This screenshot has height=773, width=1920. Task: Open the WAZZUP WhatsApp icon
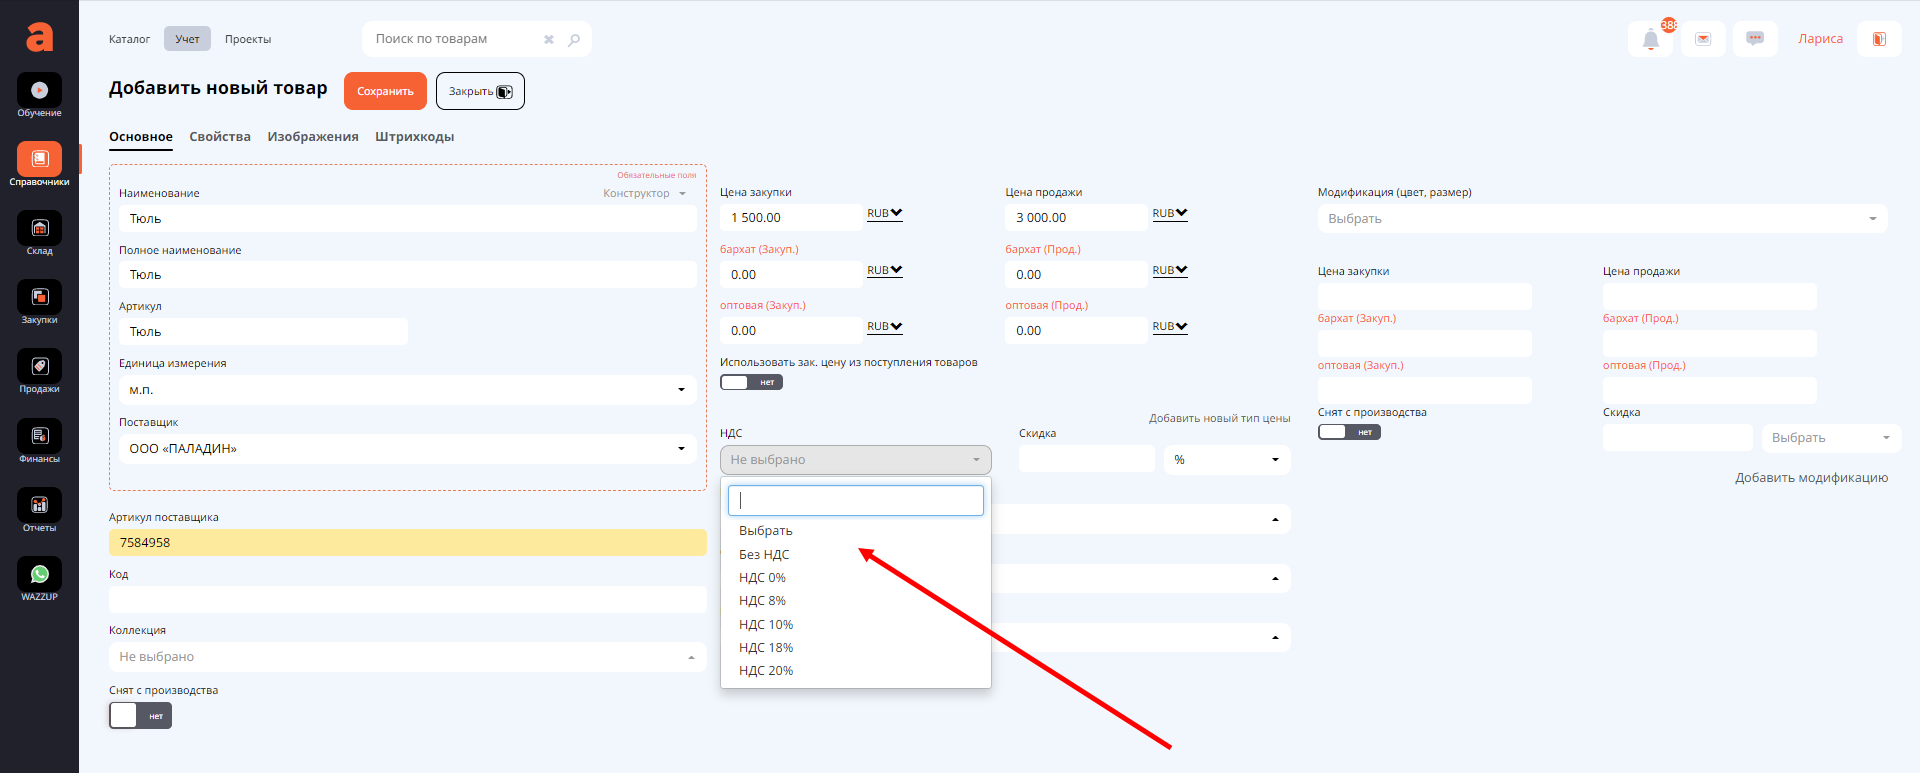(39, 576)
